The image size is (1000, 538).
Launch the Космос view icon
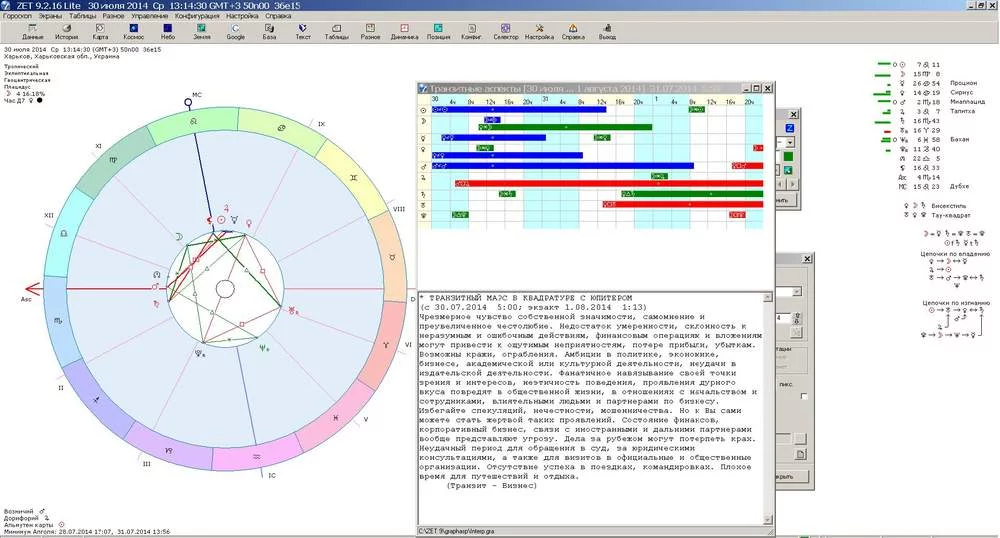pos(133,31)
